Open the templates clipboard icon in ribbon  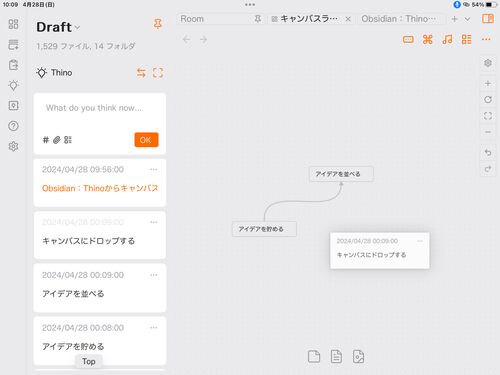[13, 65]
